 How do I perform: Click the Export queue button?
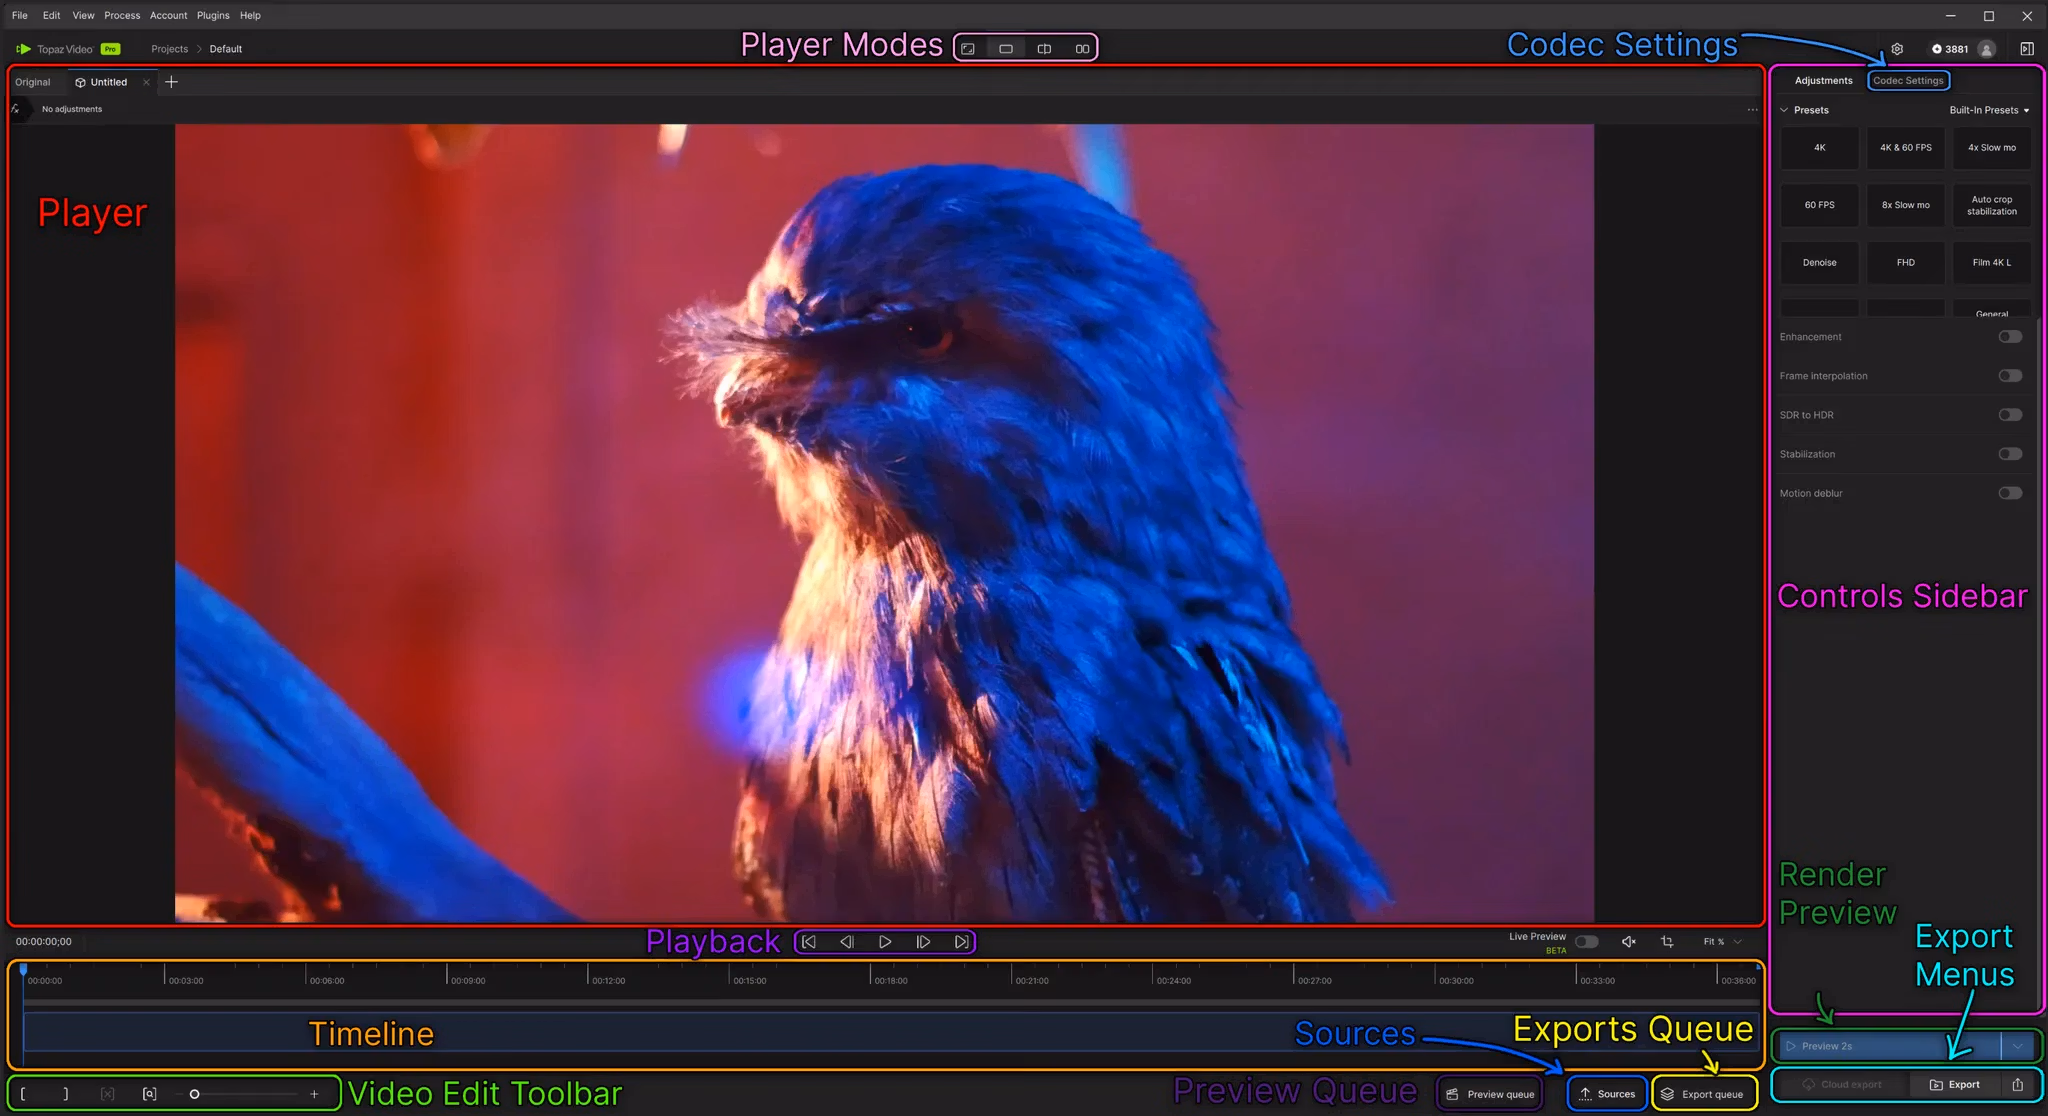pos(1703,1094)
